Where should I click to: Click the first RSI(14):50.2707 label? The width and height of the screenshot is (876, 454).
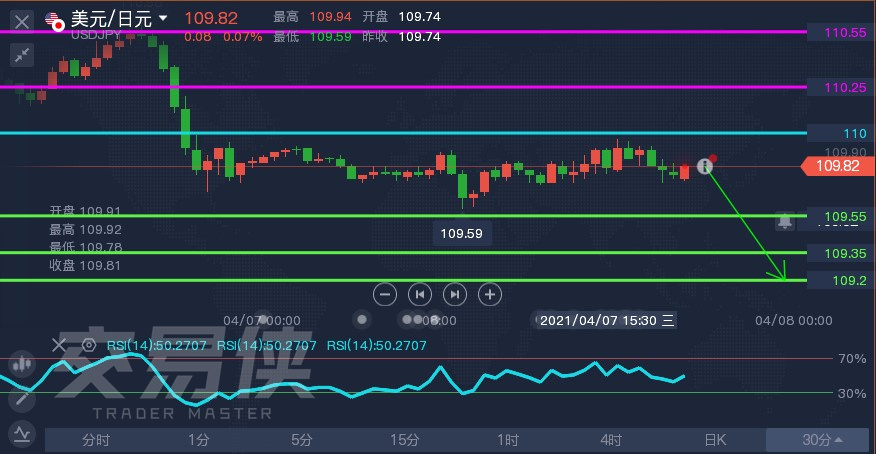click(x=156, y=346)
